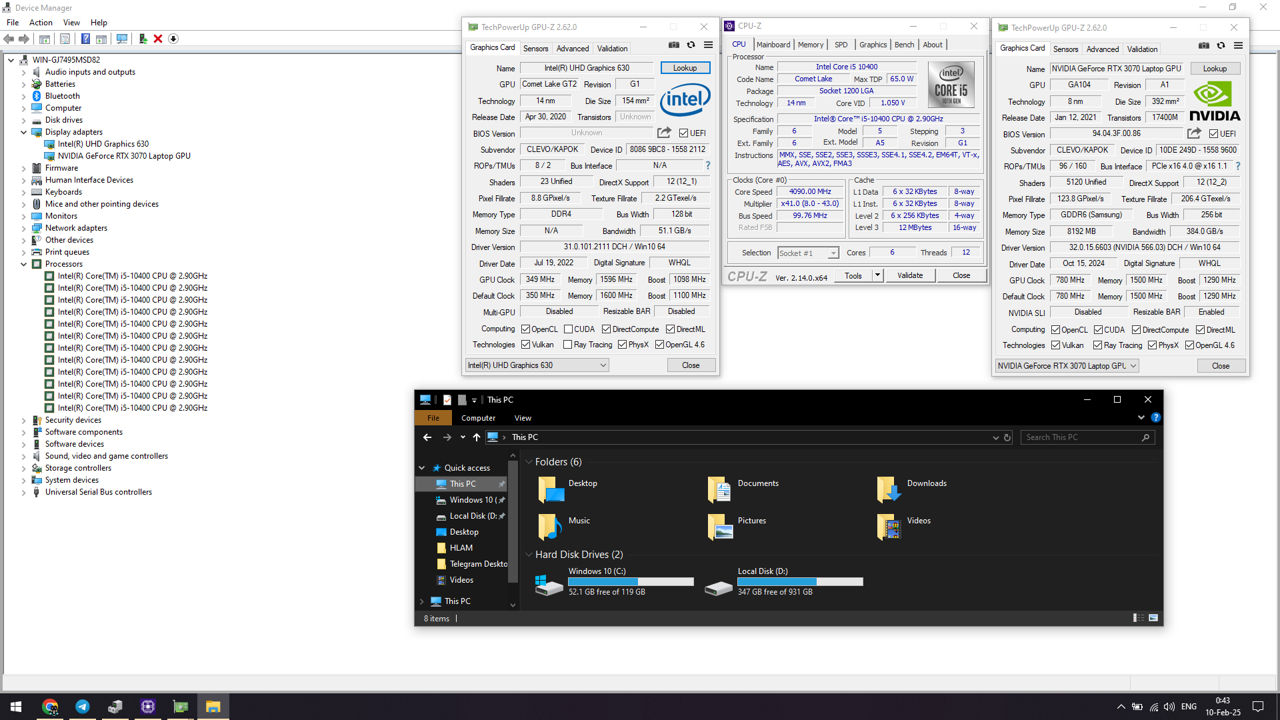
Task: Collapse Hard Disk Drives group in Explorer
Action: [528, 554]
